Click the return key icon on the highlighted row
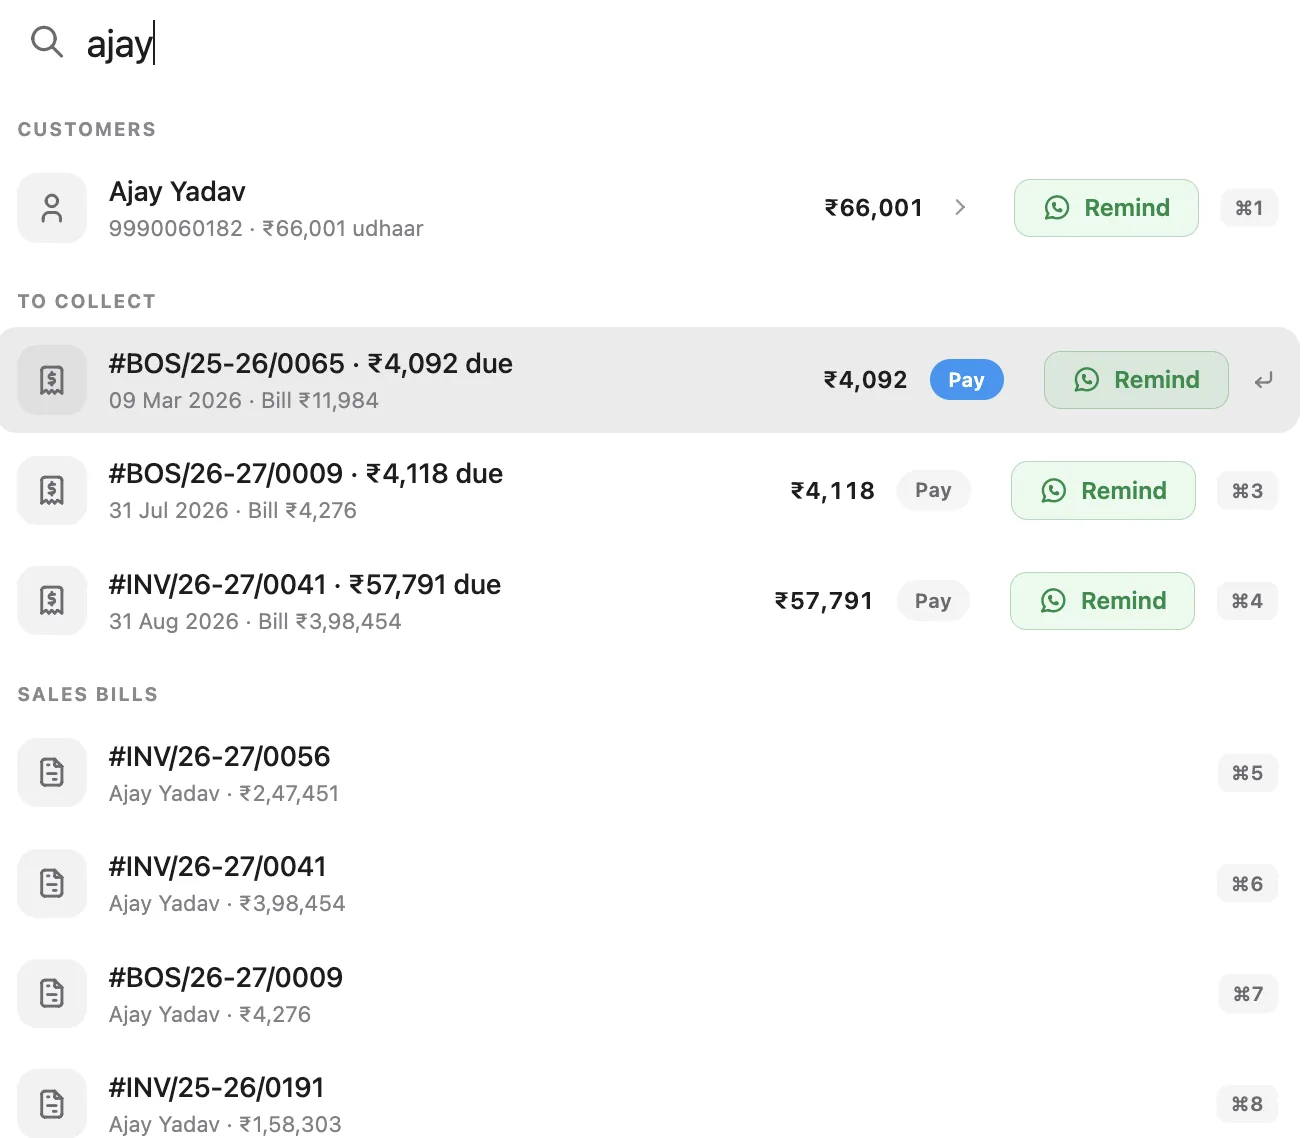The height and width of the screenshot is (1138, 1306). pos(1264,380)
